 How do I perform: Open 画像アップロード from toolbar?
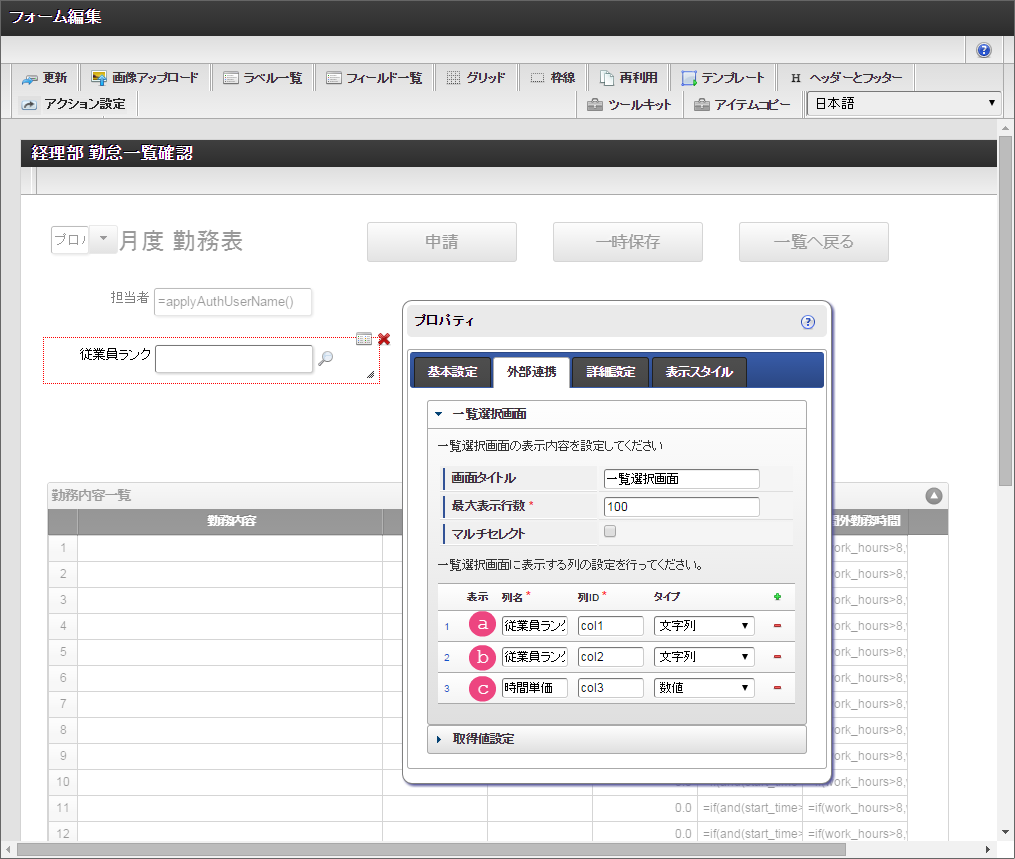click(x=145, y=78)
